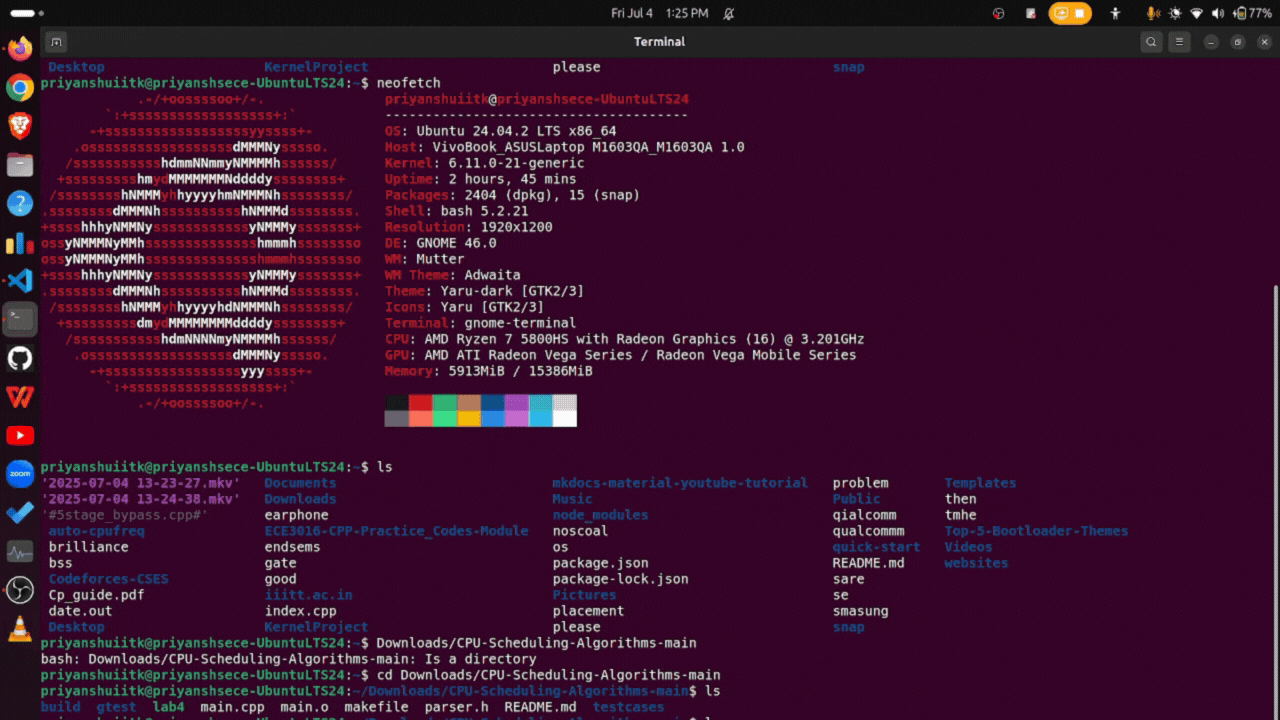Click the 'auto-cpufreq' directory text
Screen dimensions: 1280x720
coord(96,531)
